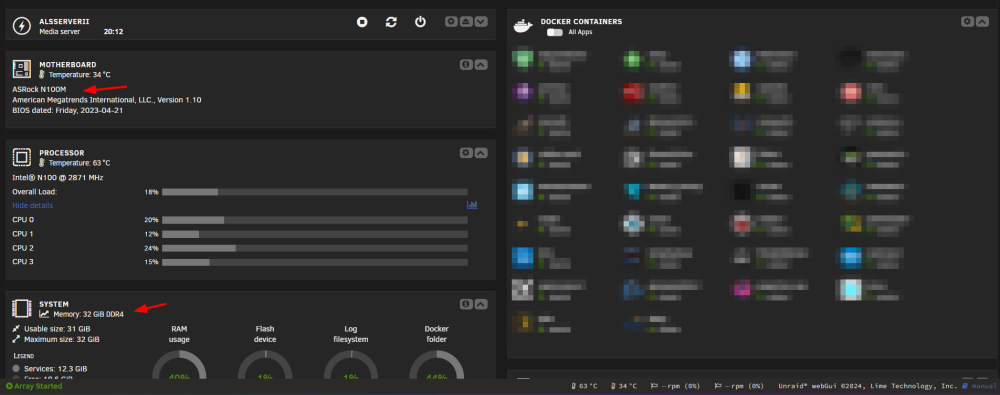The width and height of the screenshot is (1000, 395).
Task: Click the CPU 2 load bar
Action: pyautogui.click(x=315, y=248)
